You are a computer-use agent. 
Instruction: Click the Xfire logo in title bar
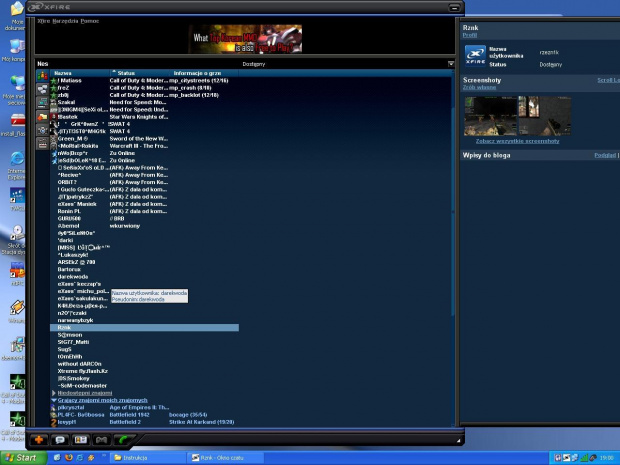pos(50,7)
